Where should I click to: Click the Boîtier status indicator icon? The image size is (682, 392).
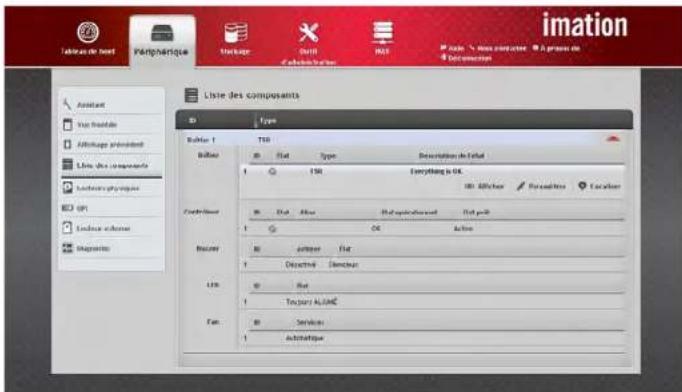(272, 171)
